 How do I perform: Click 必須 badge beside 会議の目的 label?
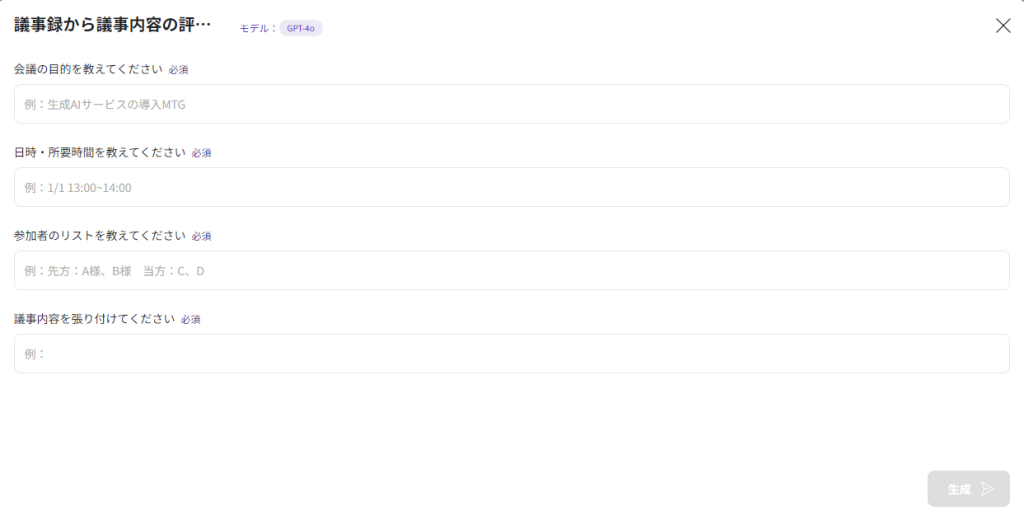[x=178, y=70]
